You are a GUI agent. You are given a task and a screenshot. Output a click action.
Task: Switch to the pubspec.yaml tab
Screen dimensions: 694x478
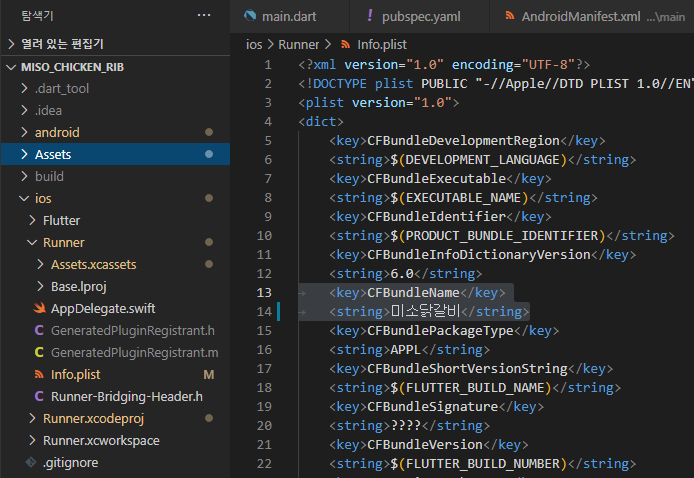(420, 16)
